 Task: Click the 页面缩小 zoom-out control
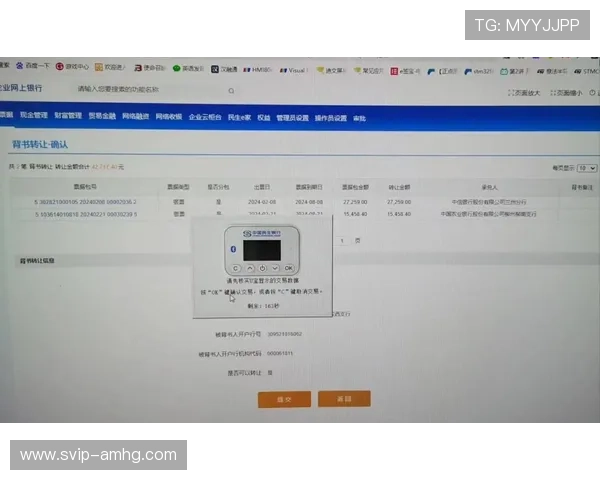[x=566, y=93]
